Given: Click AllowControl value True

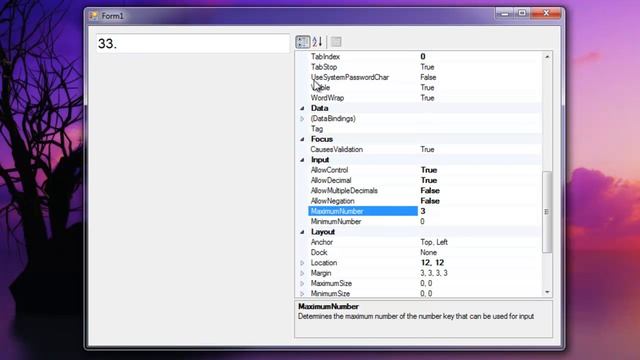Looking at the screenshot, I should pyautogui.click(x=429, y=170).
